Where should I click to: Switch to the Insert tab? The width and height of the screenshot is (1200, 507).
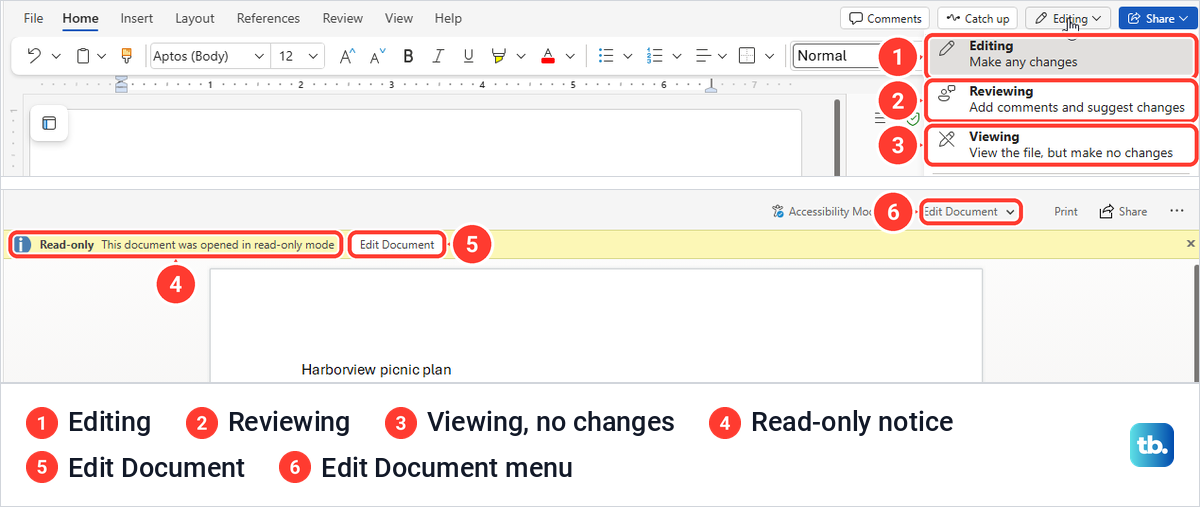(137, 18)
